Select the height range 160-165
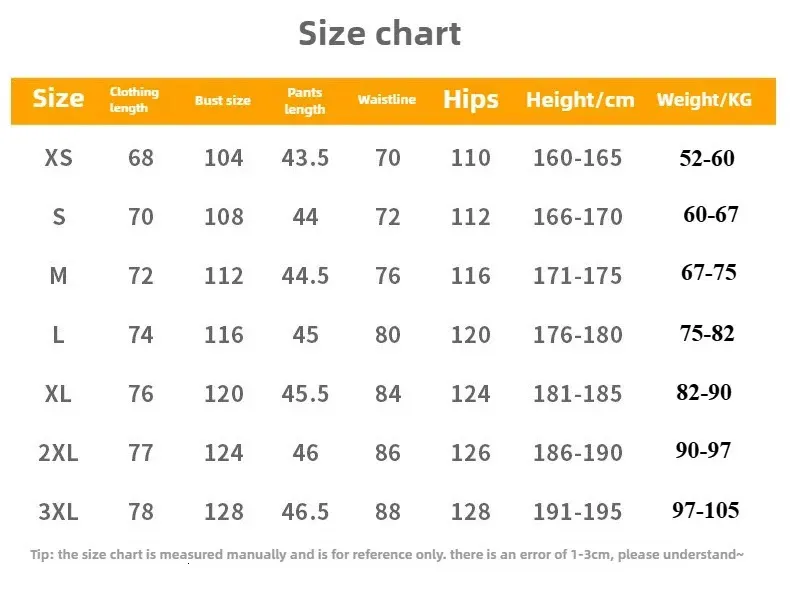Screen dimensions: 790x591 578,157
